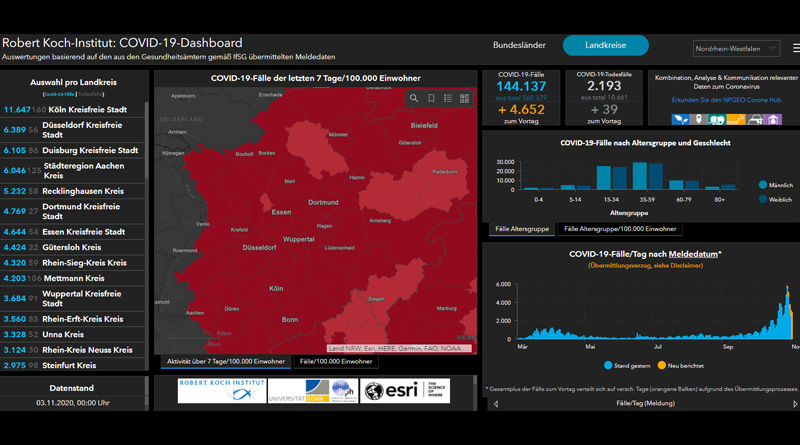
Task: Click the blue plant hub icon
Action: pos(680,119)
